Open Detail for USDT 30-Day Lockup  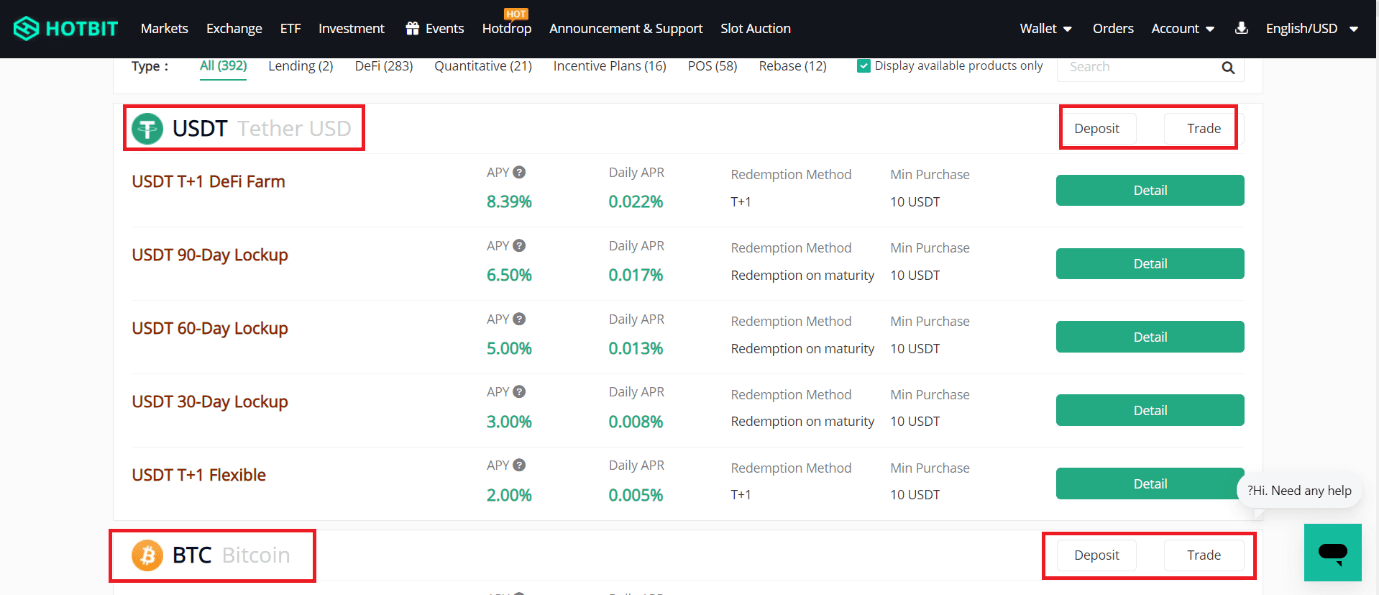tap(1150, 410)
